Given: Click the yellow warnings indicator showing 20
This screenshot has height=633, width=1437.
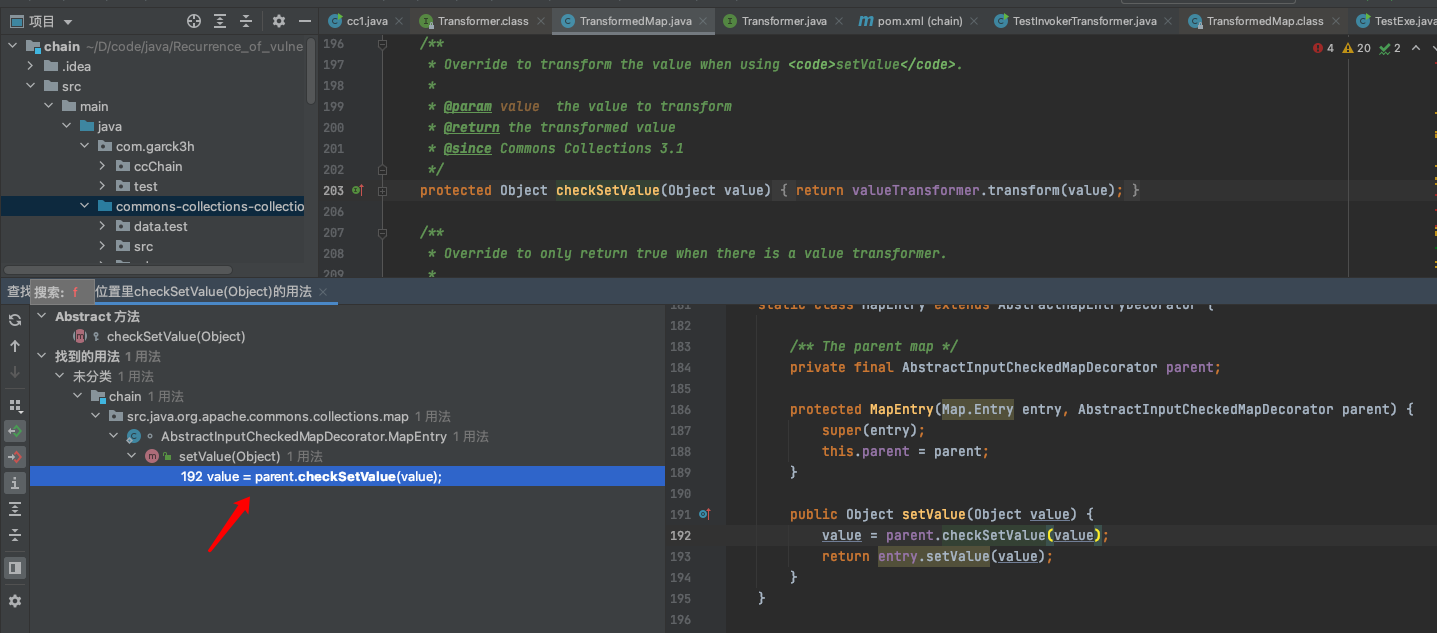Looking at the screenshot, I should pos(1357,48).
